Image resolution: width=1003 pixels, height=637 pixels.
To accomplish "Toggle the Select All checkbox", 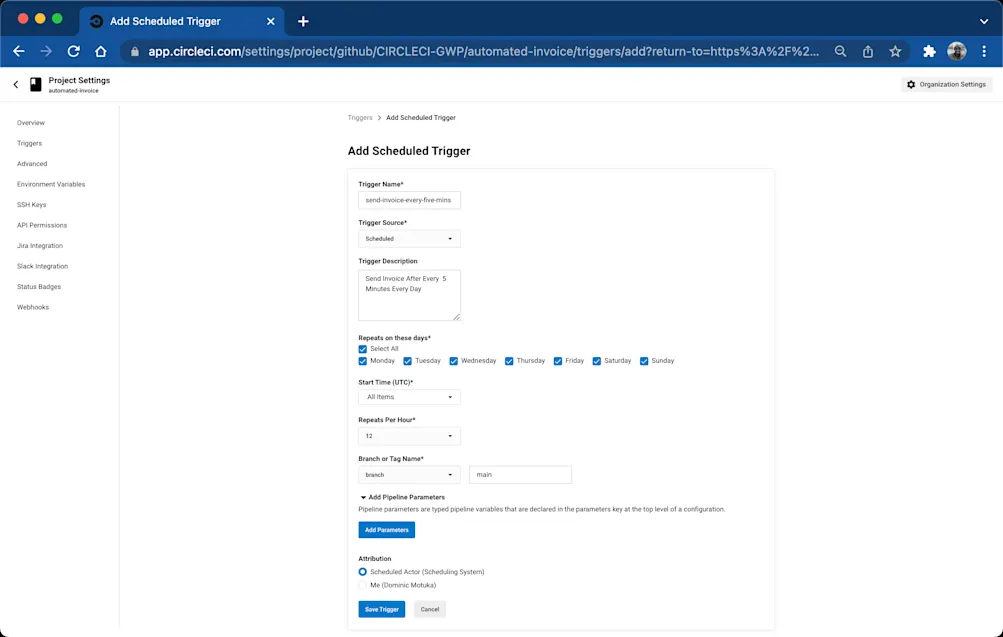I will tap(363, 349).
